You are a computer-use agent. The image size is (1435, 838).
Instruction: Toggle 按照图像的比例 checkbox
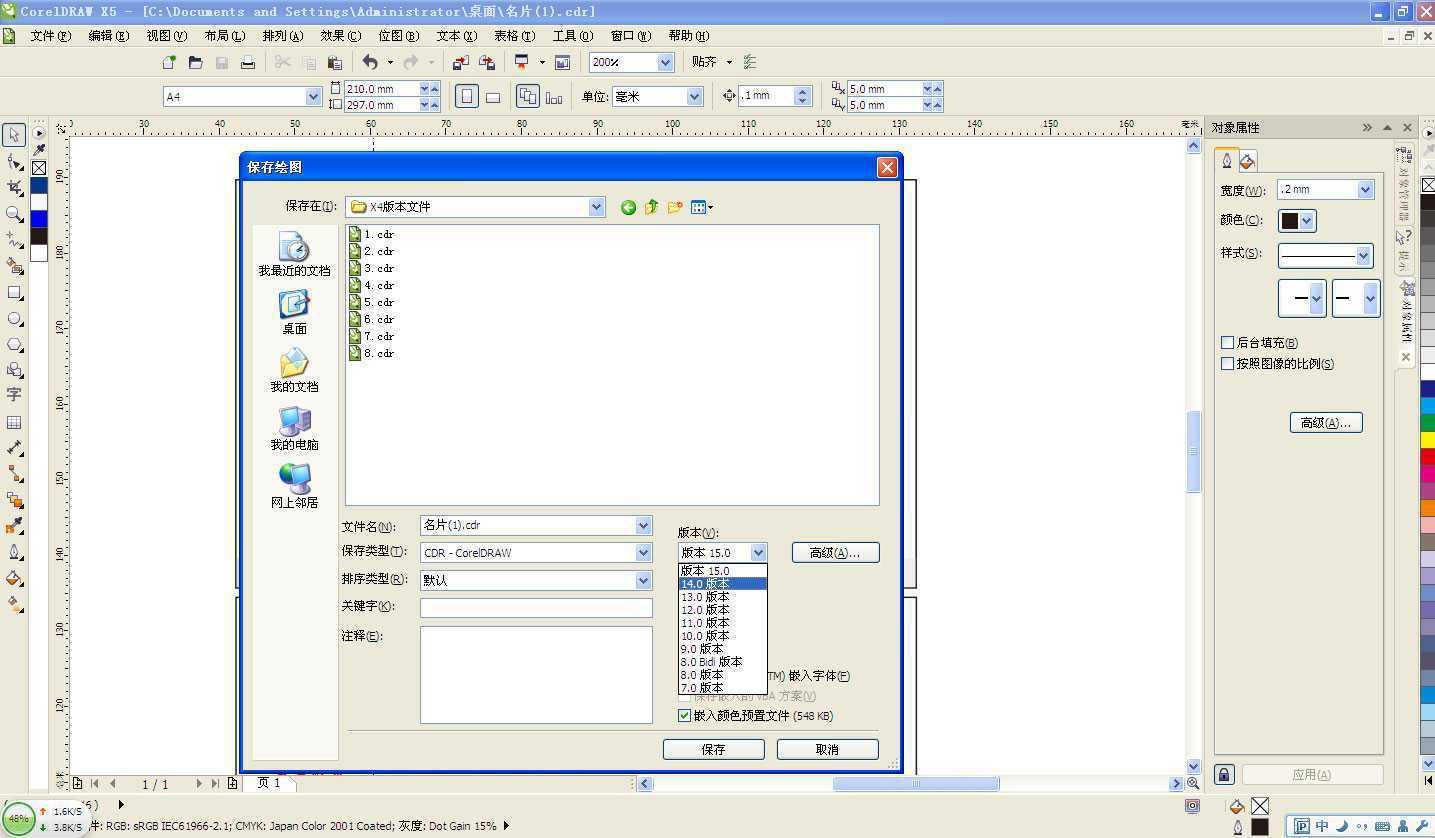(1227, 364)
